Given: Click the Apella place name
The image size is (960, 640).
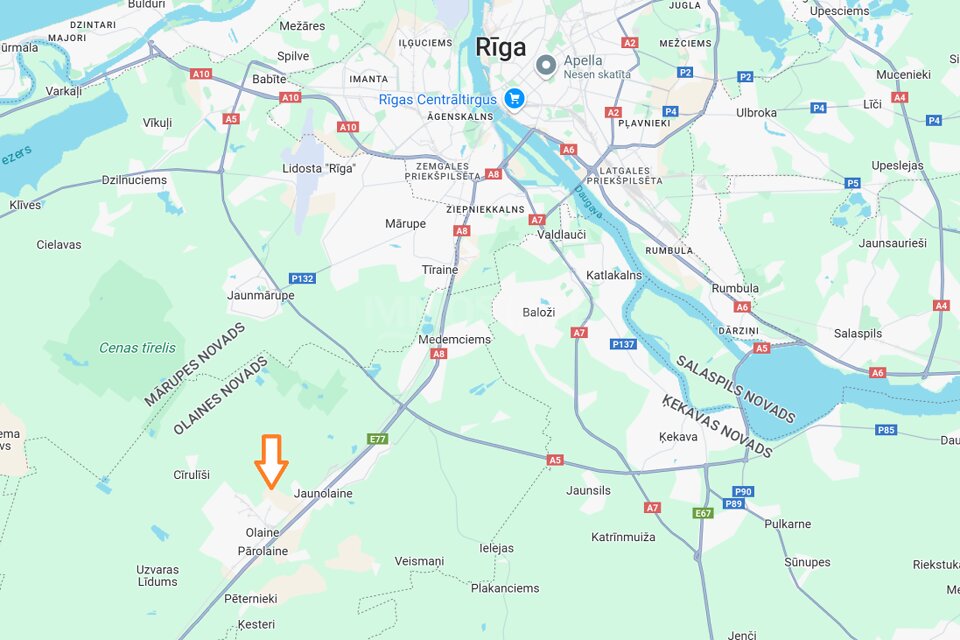Looking at the screenshot, I should [583, 60].
